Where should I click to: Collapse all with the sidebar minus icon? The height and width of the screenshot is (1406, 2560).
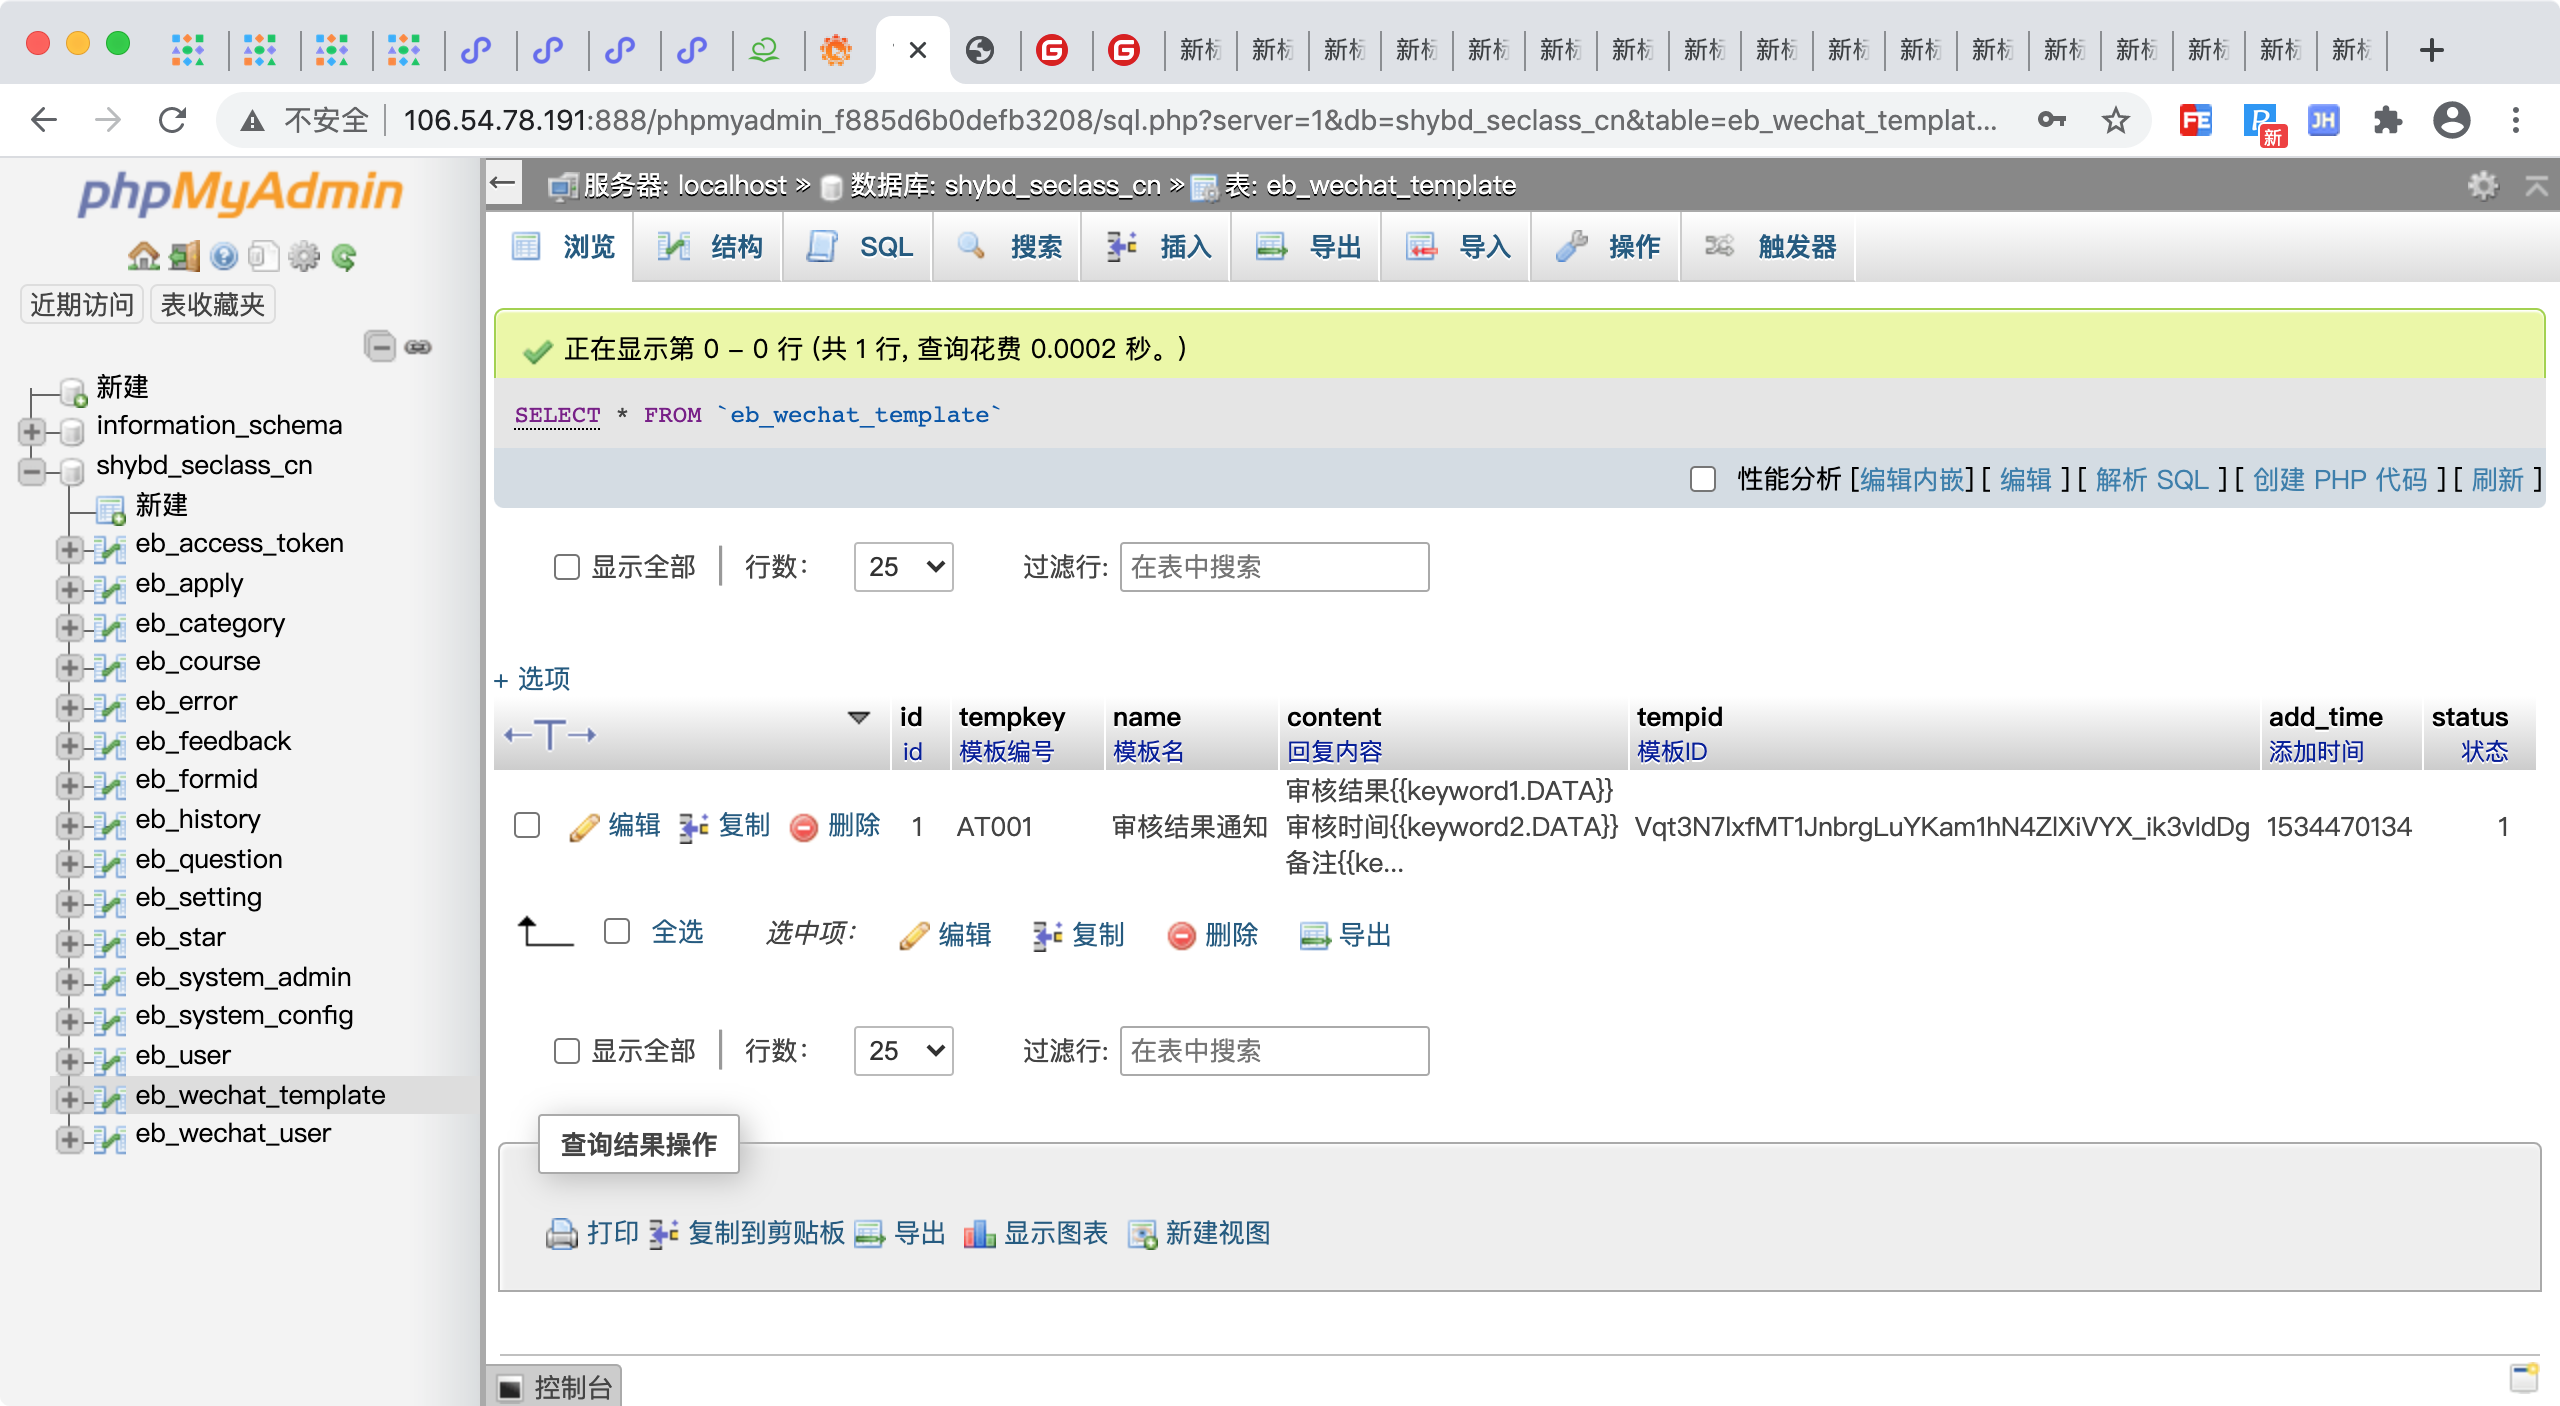(x=380, y=347)
